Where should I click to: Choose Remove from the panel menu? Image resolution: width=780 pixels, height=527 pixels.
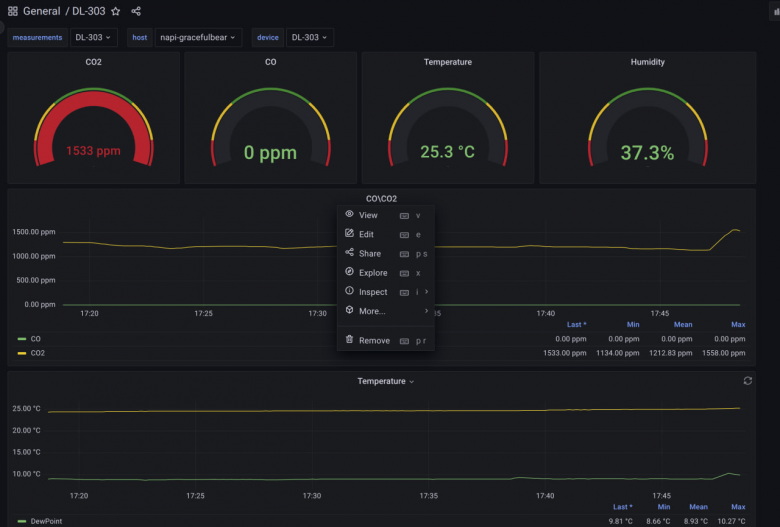point(386,340)
